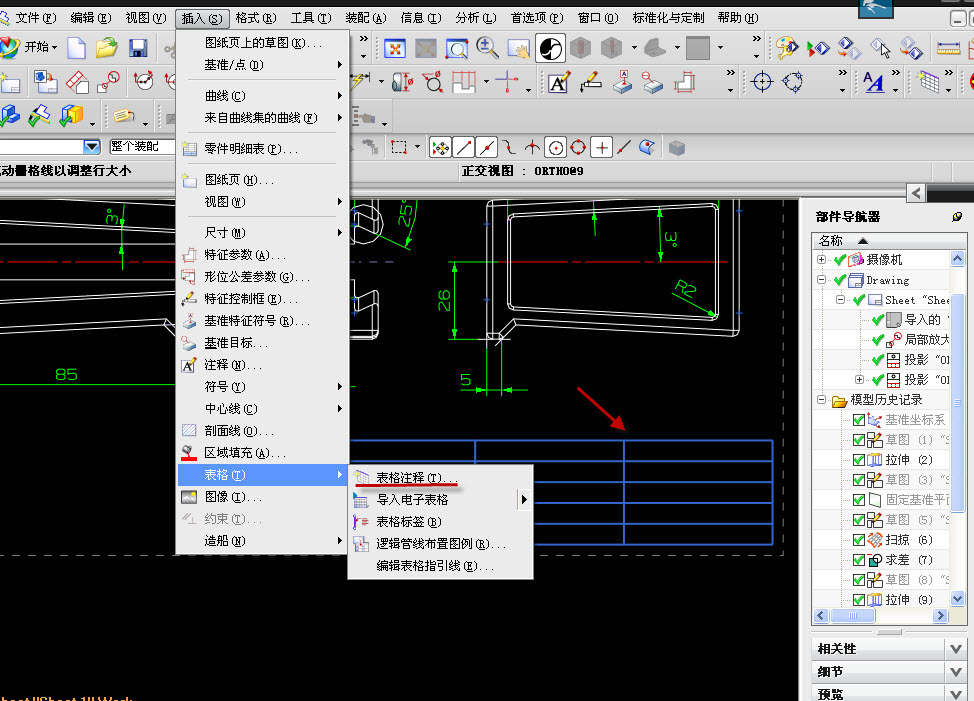
Task: Click the navigator scroll-left arrow
Action: click(x=821, y=615)
